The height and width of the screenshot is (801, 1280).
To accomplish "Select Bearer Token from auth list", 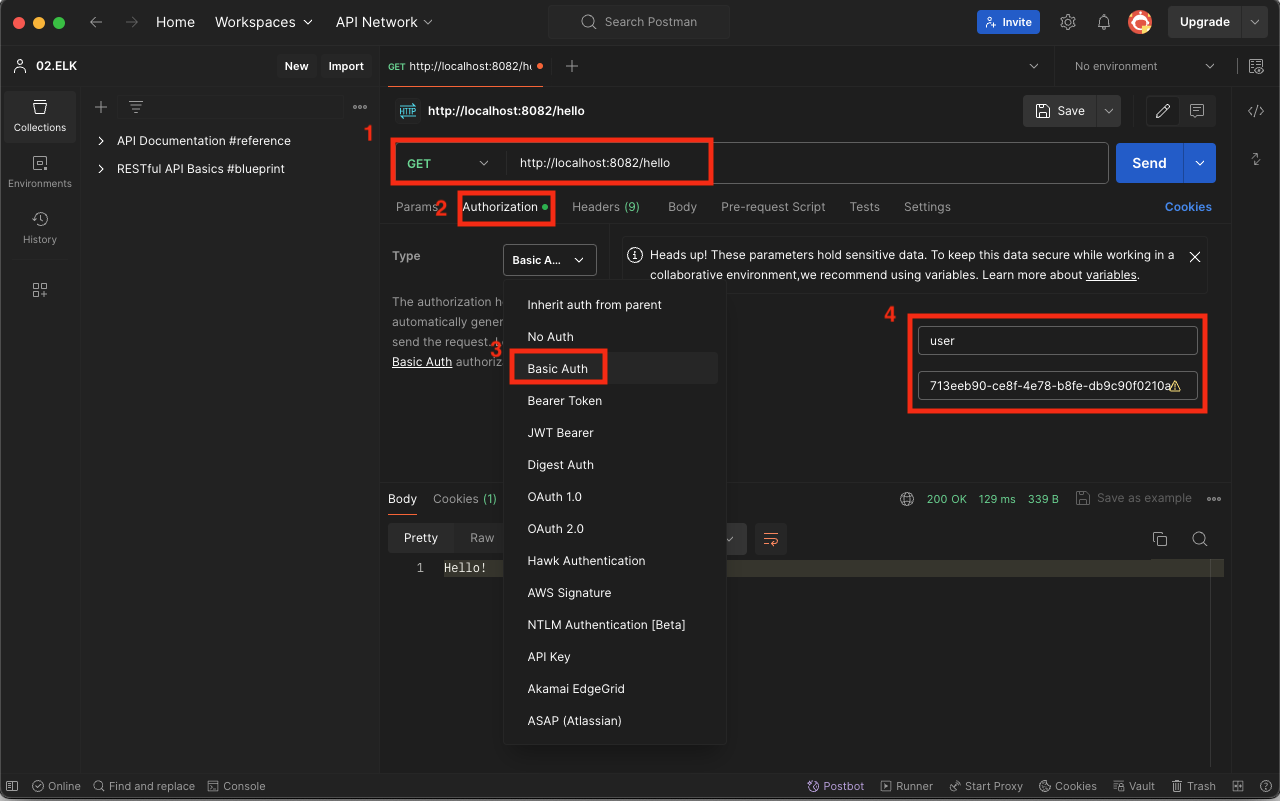I will 614,401.
